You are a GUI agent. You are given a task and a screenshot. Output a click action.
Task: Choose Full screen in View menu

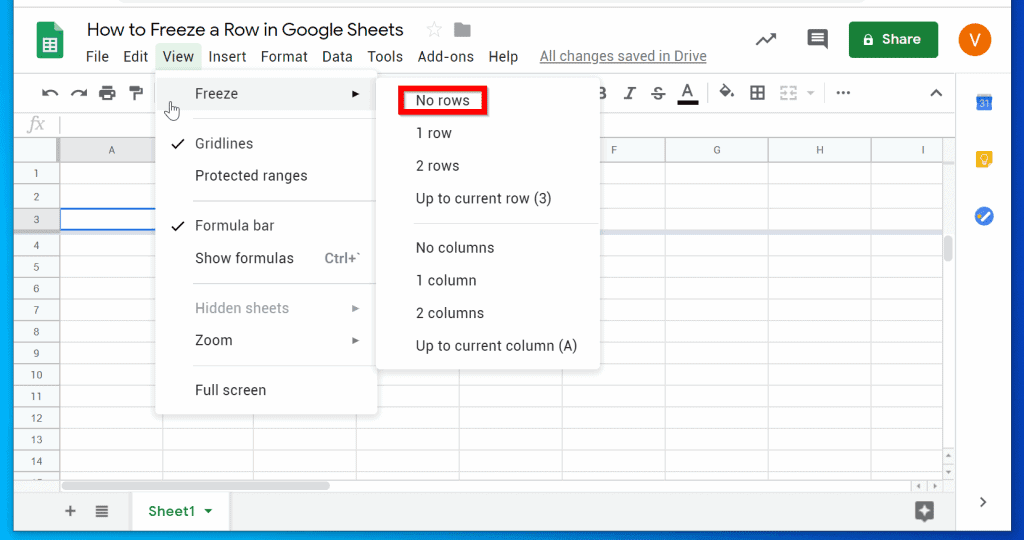point(266,390)
